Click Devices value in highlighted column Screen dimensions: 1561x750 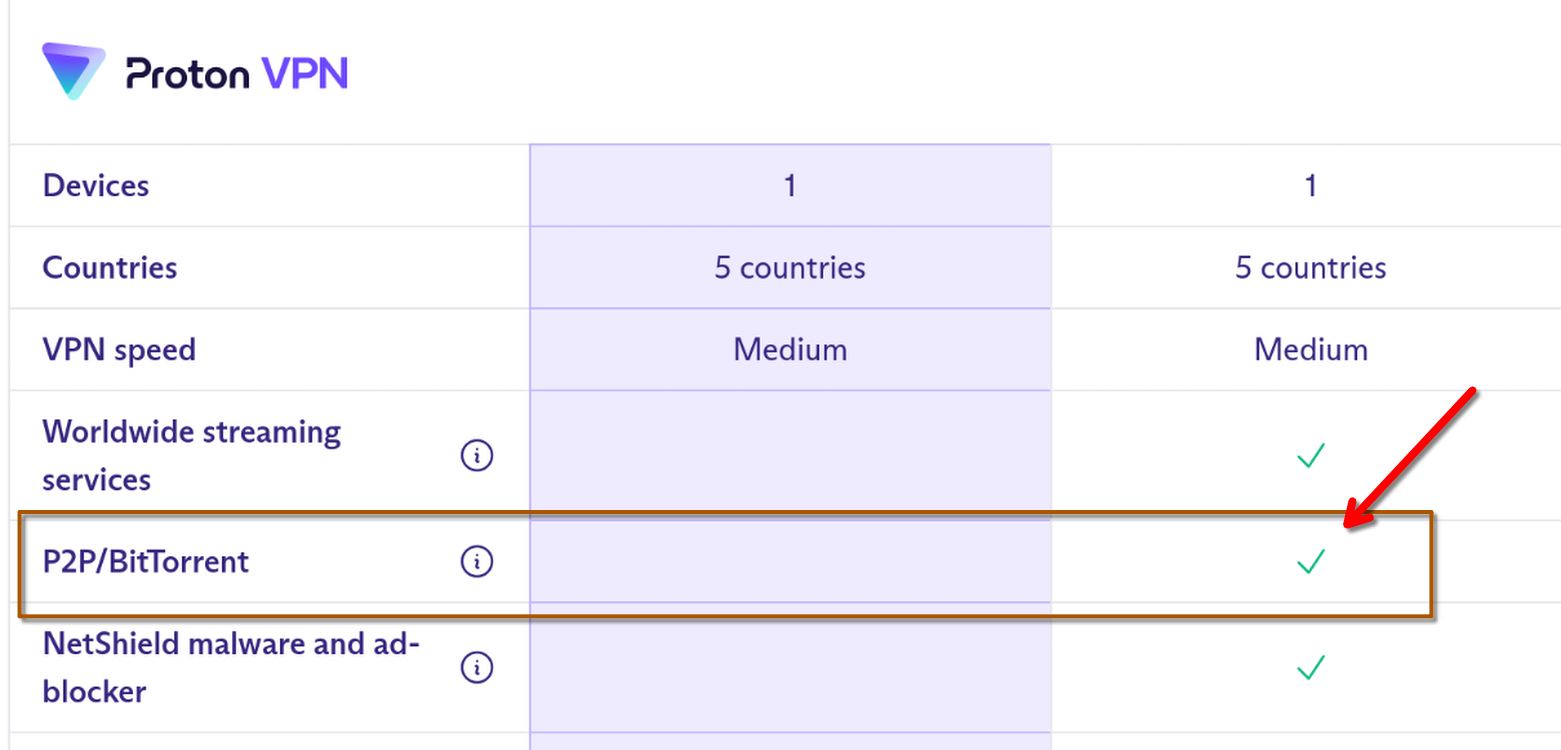[x=790, y=186]
